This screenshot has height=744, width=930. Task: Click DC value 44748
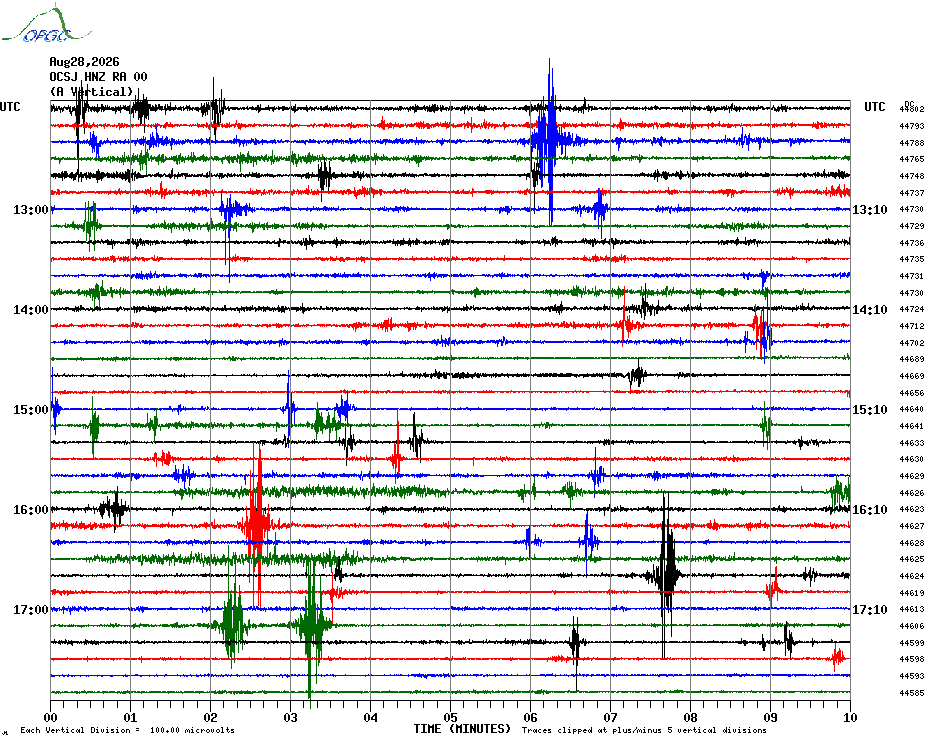pos(912,176)
